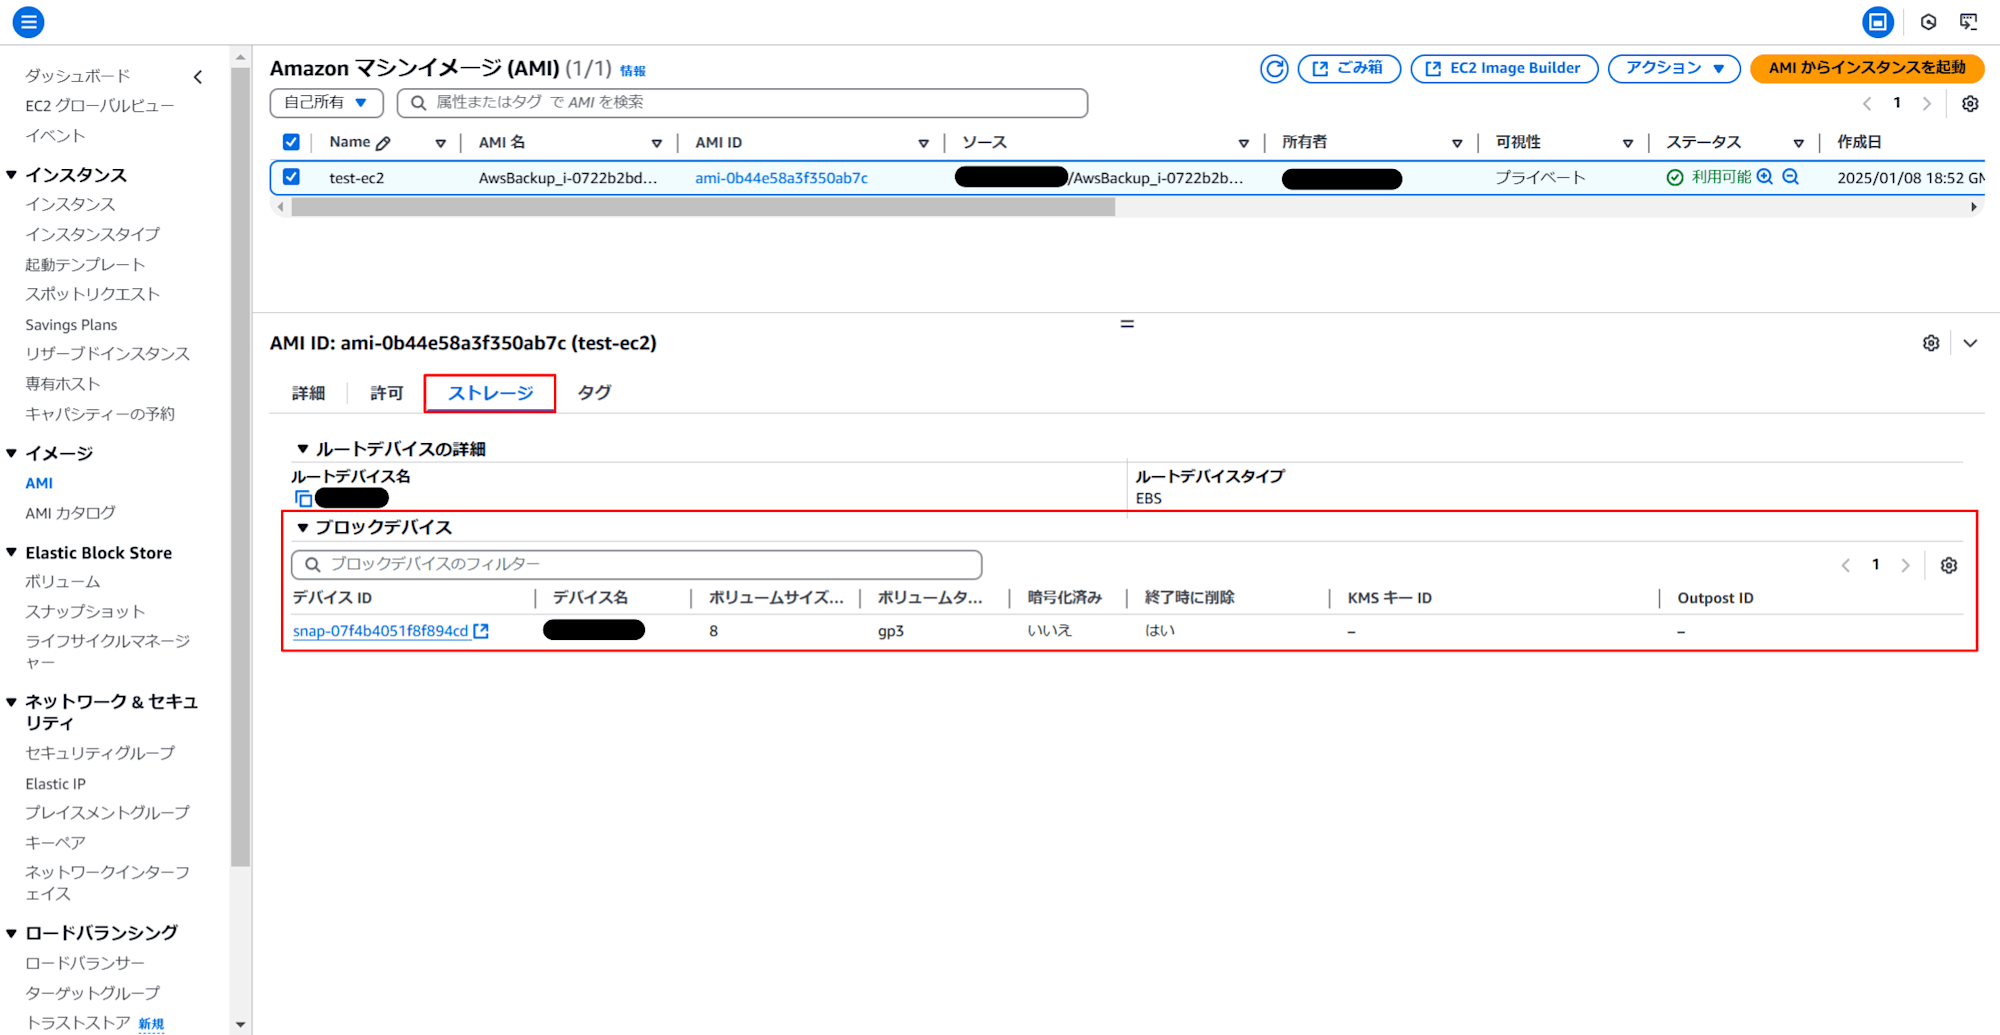Open ボリューム in sidebar
Screen dimensions: 2000x1035
(x=63, y=582)
